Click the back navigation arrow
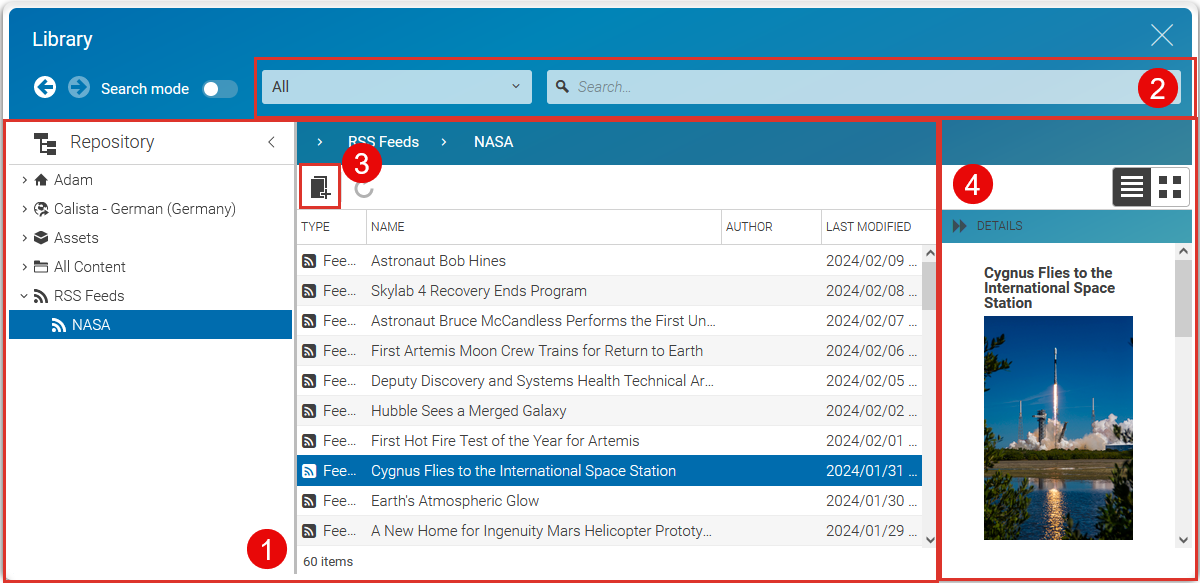 [x=44, y=87]
